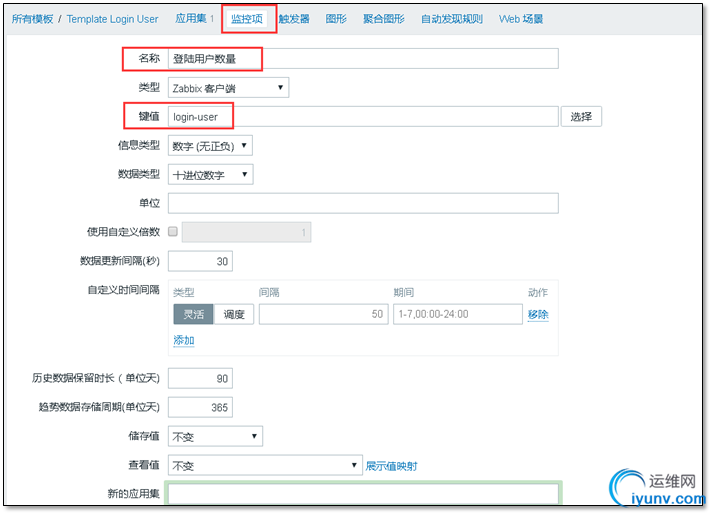Click the 历史数据保留时长 field with value 90
Screen dimensions: 712x515
[200, 378]
